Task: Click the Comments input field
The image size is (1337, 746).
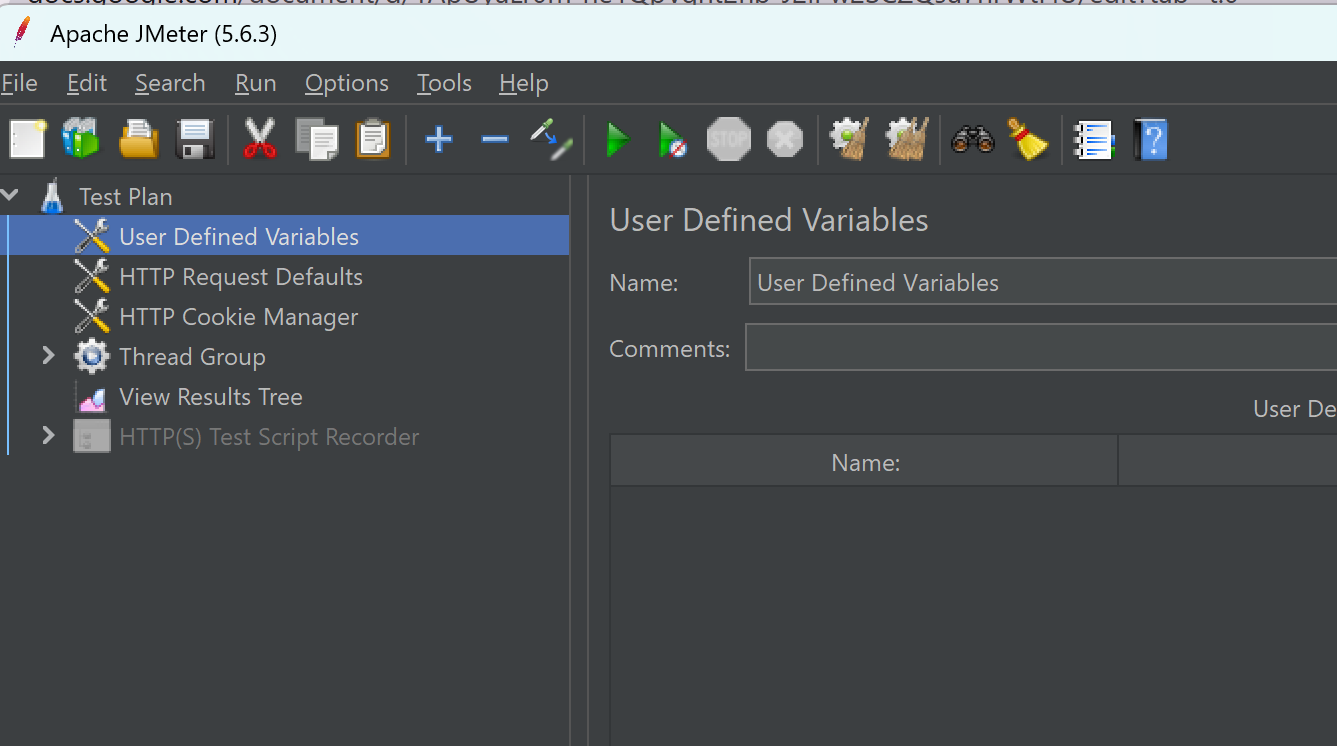Action: coord(1041,348)
